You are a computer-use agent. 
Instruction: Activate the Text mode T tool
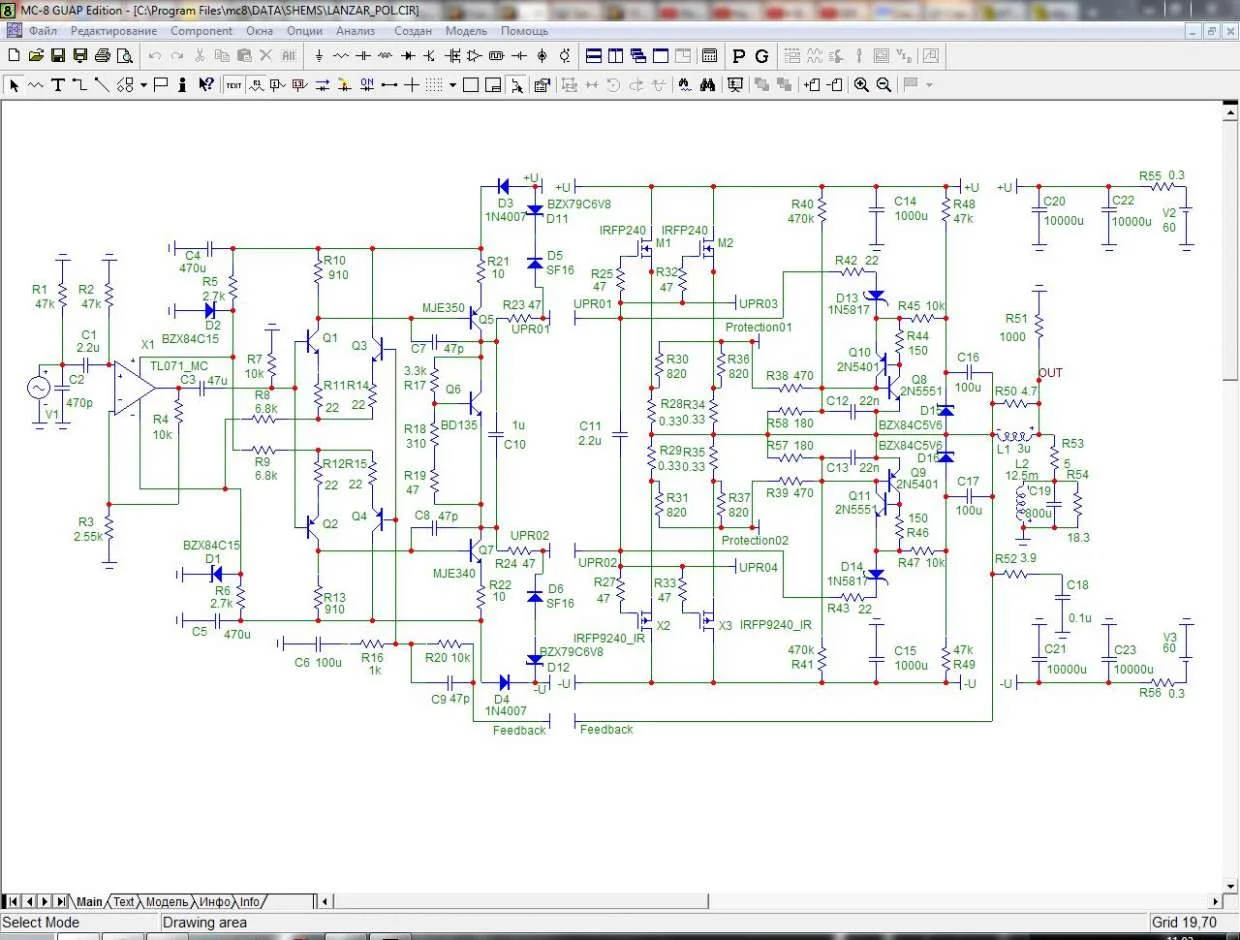tap(58, 85)
